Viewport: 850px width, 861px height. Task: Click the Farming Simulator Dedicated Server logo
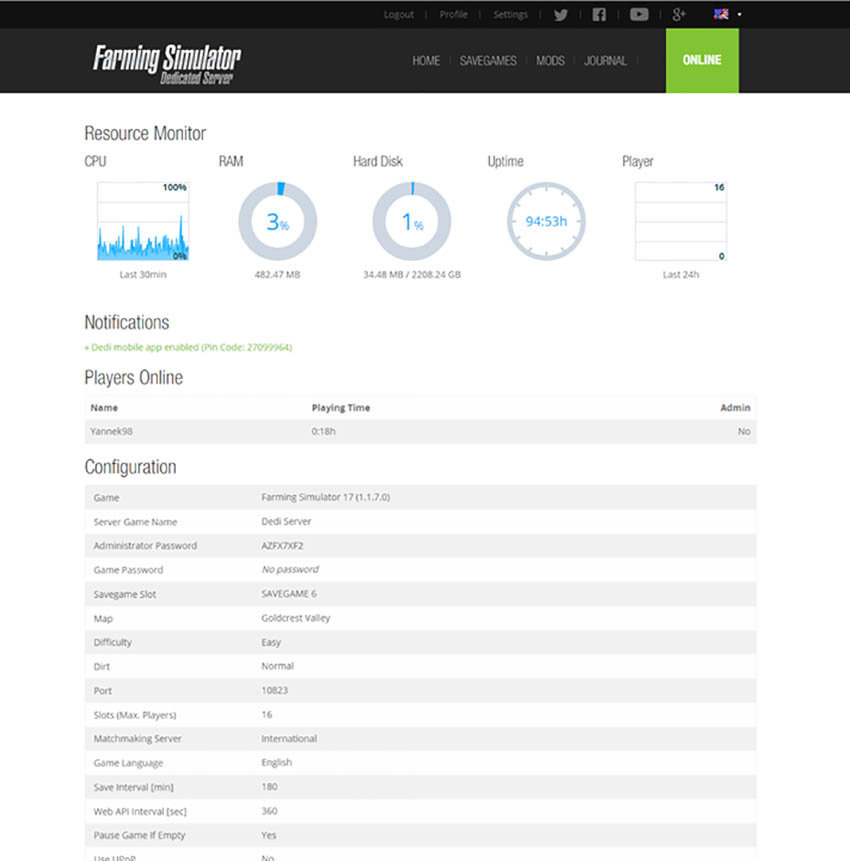pyautogui.click(x=167, y=64)
